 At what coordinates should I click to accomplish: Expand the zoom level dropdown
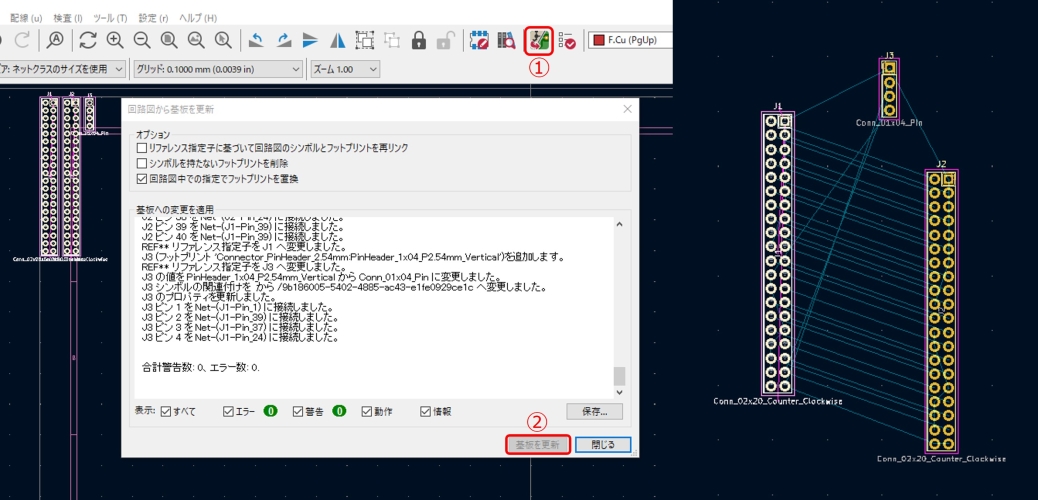pos(345,69)
